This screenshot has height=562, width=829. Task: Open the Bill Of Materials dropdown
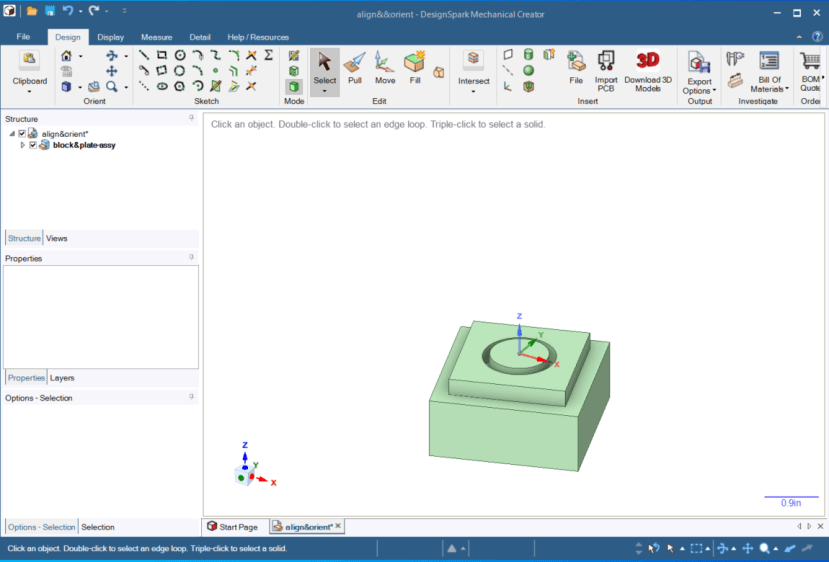click(x=787, y=89)
